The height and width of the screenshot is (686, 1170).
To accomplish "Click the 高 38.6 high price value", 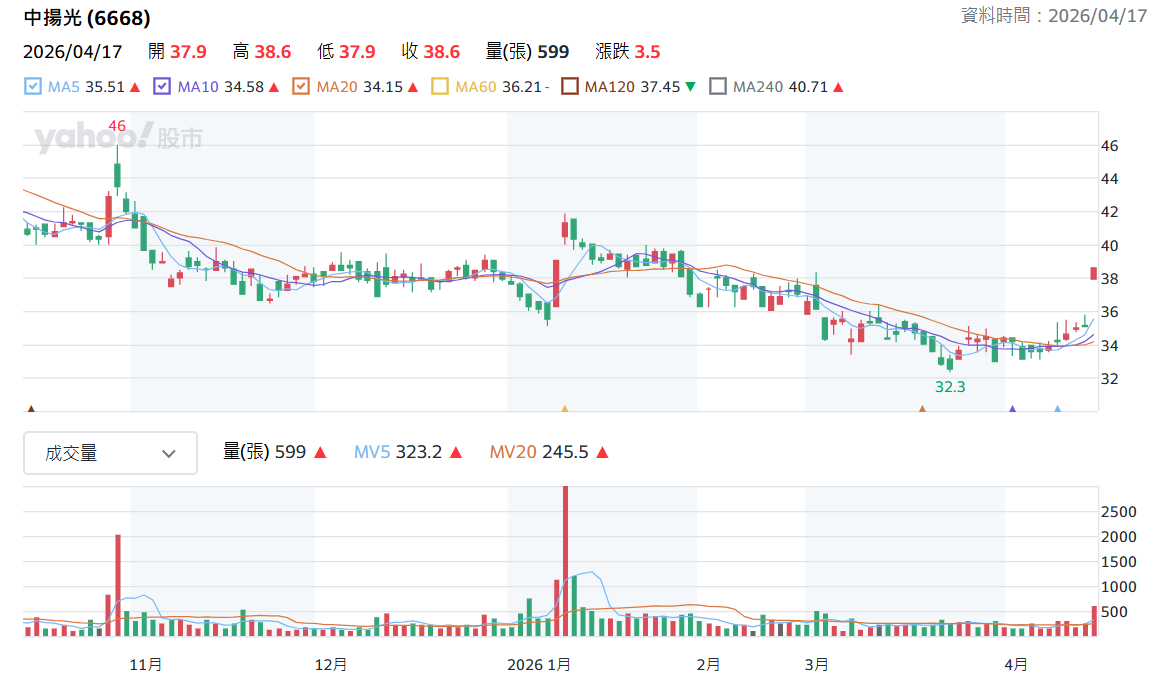I will pos(262,52).
